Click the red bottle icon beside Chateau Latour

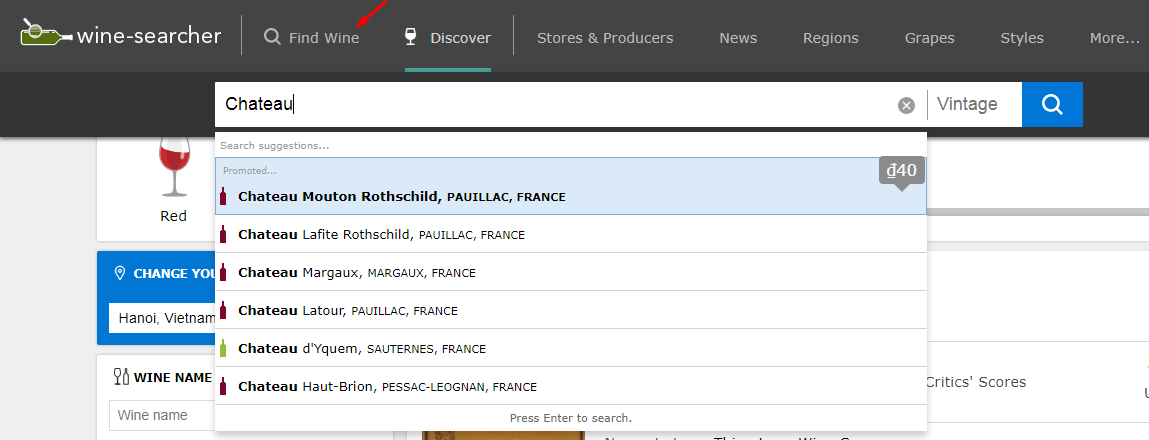[223, 310]
